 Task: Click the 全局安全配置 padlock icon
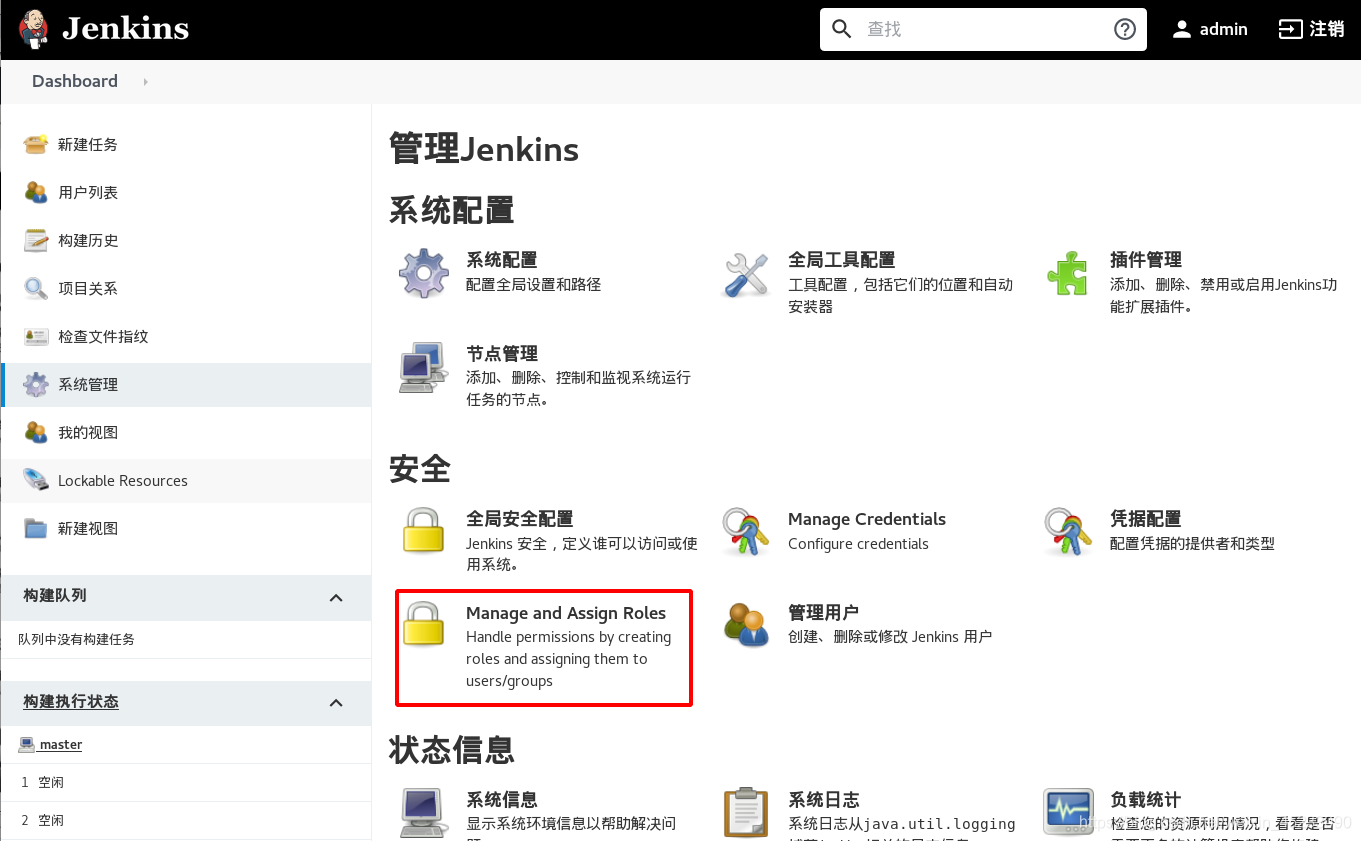424,531
